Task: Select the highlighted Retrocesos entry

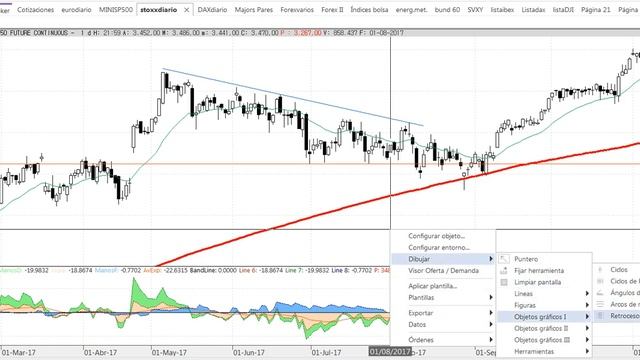Action: tap(617, 316)
